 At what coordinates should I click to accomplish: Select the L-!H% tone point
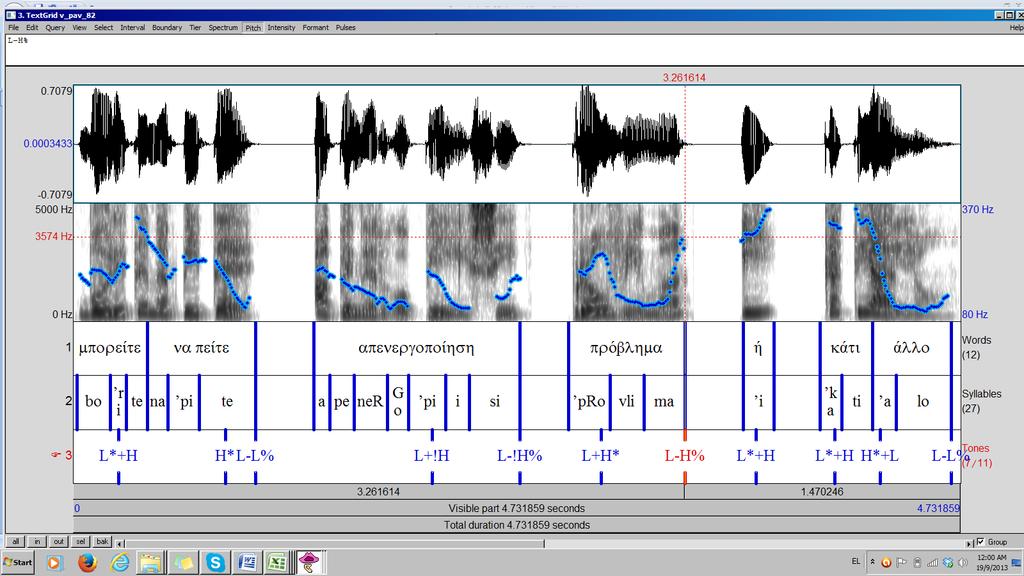(x=520, y=456)
